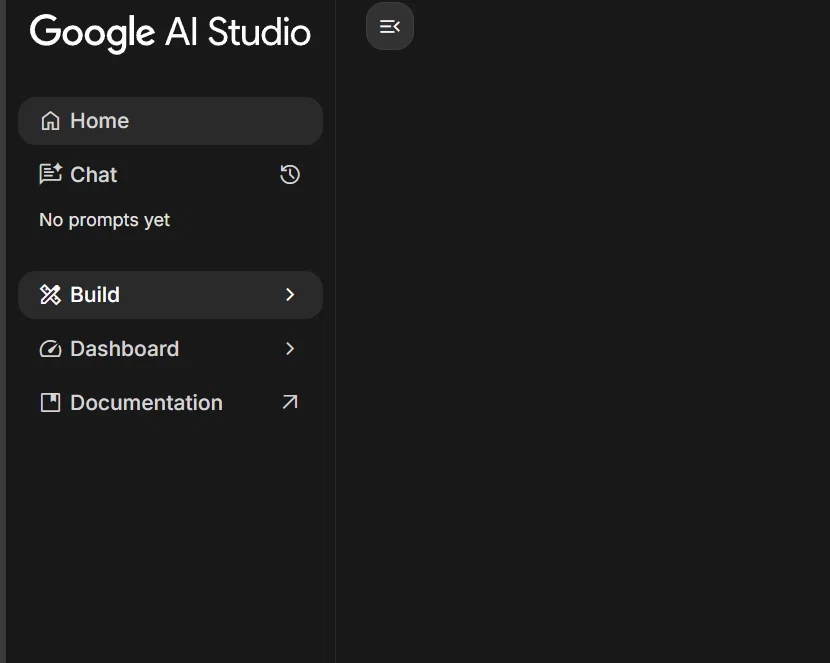Click the Google AI Studio logo
The height and width of the screenshot is (663, 830).
coord(170,33)
